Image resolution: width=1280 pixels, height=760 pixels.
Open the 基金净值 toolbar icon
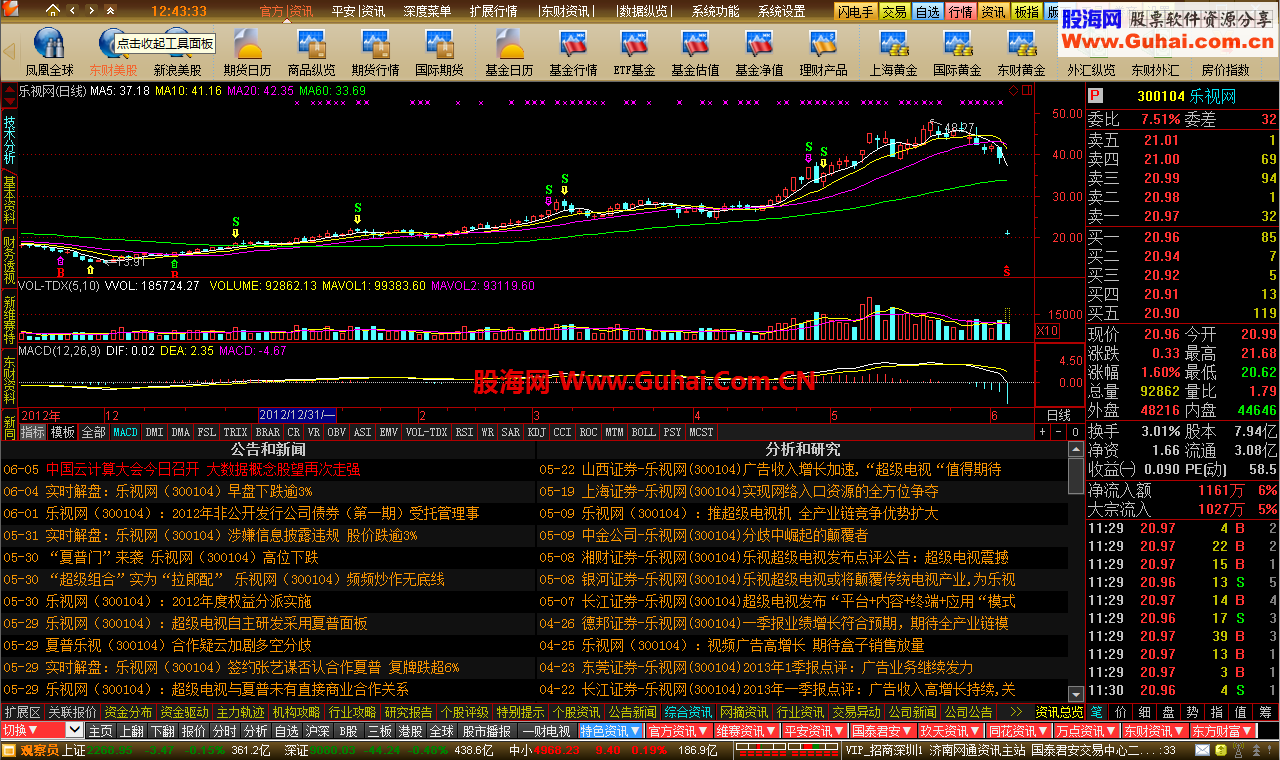pos(759,52)
